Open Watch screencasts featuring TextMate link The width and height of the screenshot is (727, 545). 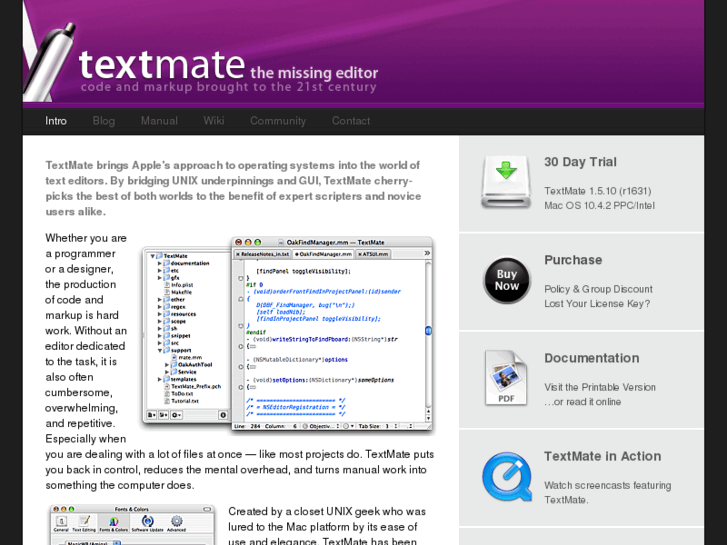607,493
